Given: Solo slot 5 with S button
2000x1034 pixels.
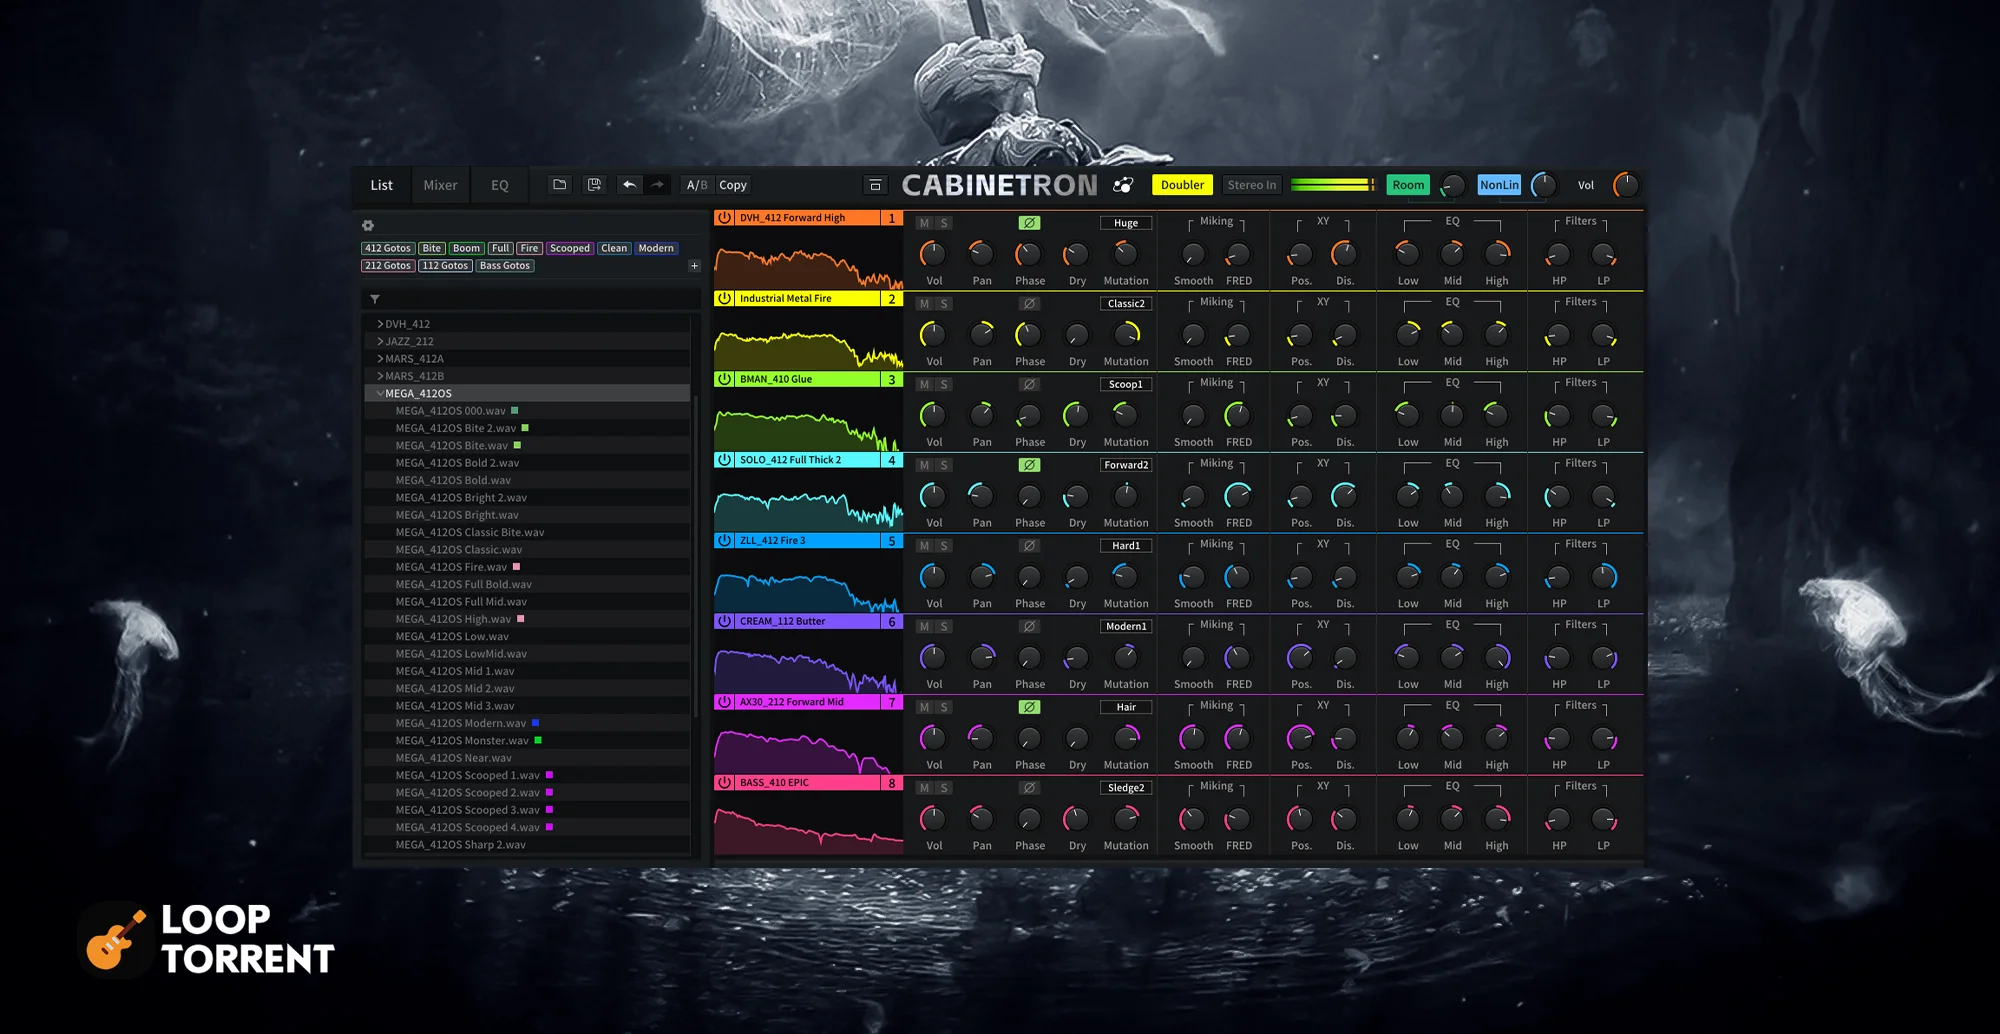Looking at the screenshot, I should [943, 546].
